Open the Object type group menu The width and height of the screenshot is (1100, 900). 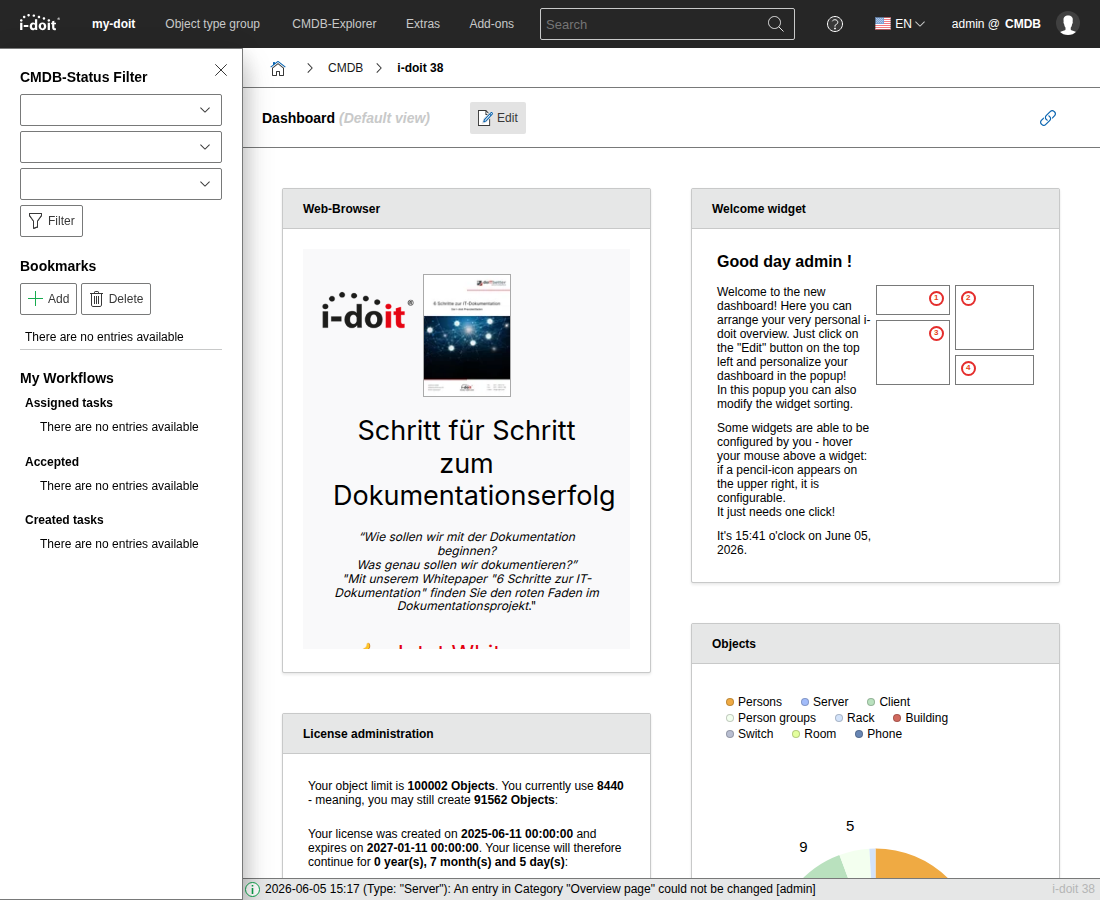[213, 24]
